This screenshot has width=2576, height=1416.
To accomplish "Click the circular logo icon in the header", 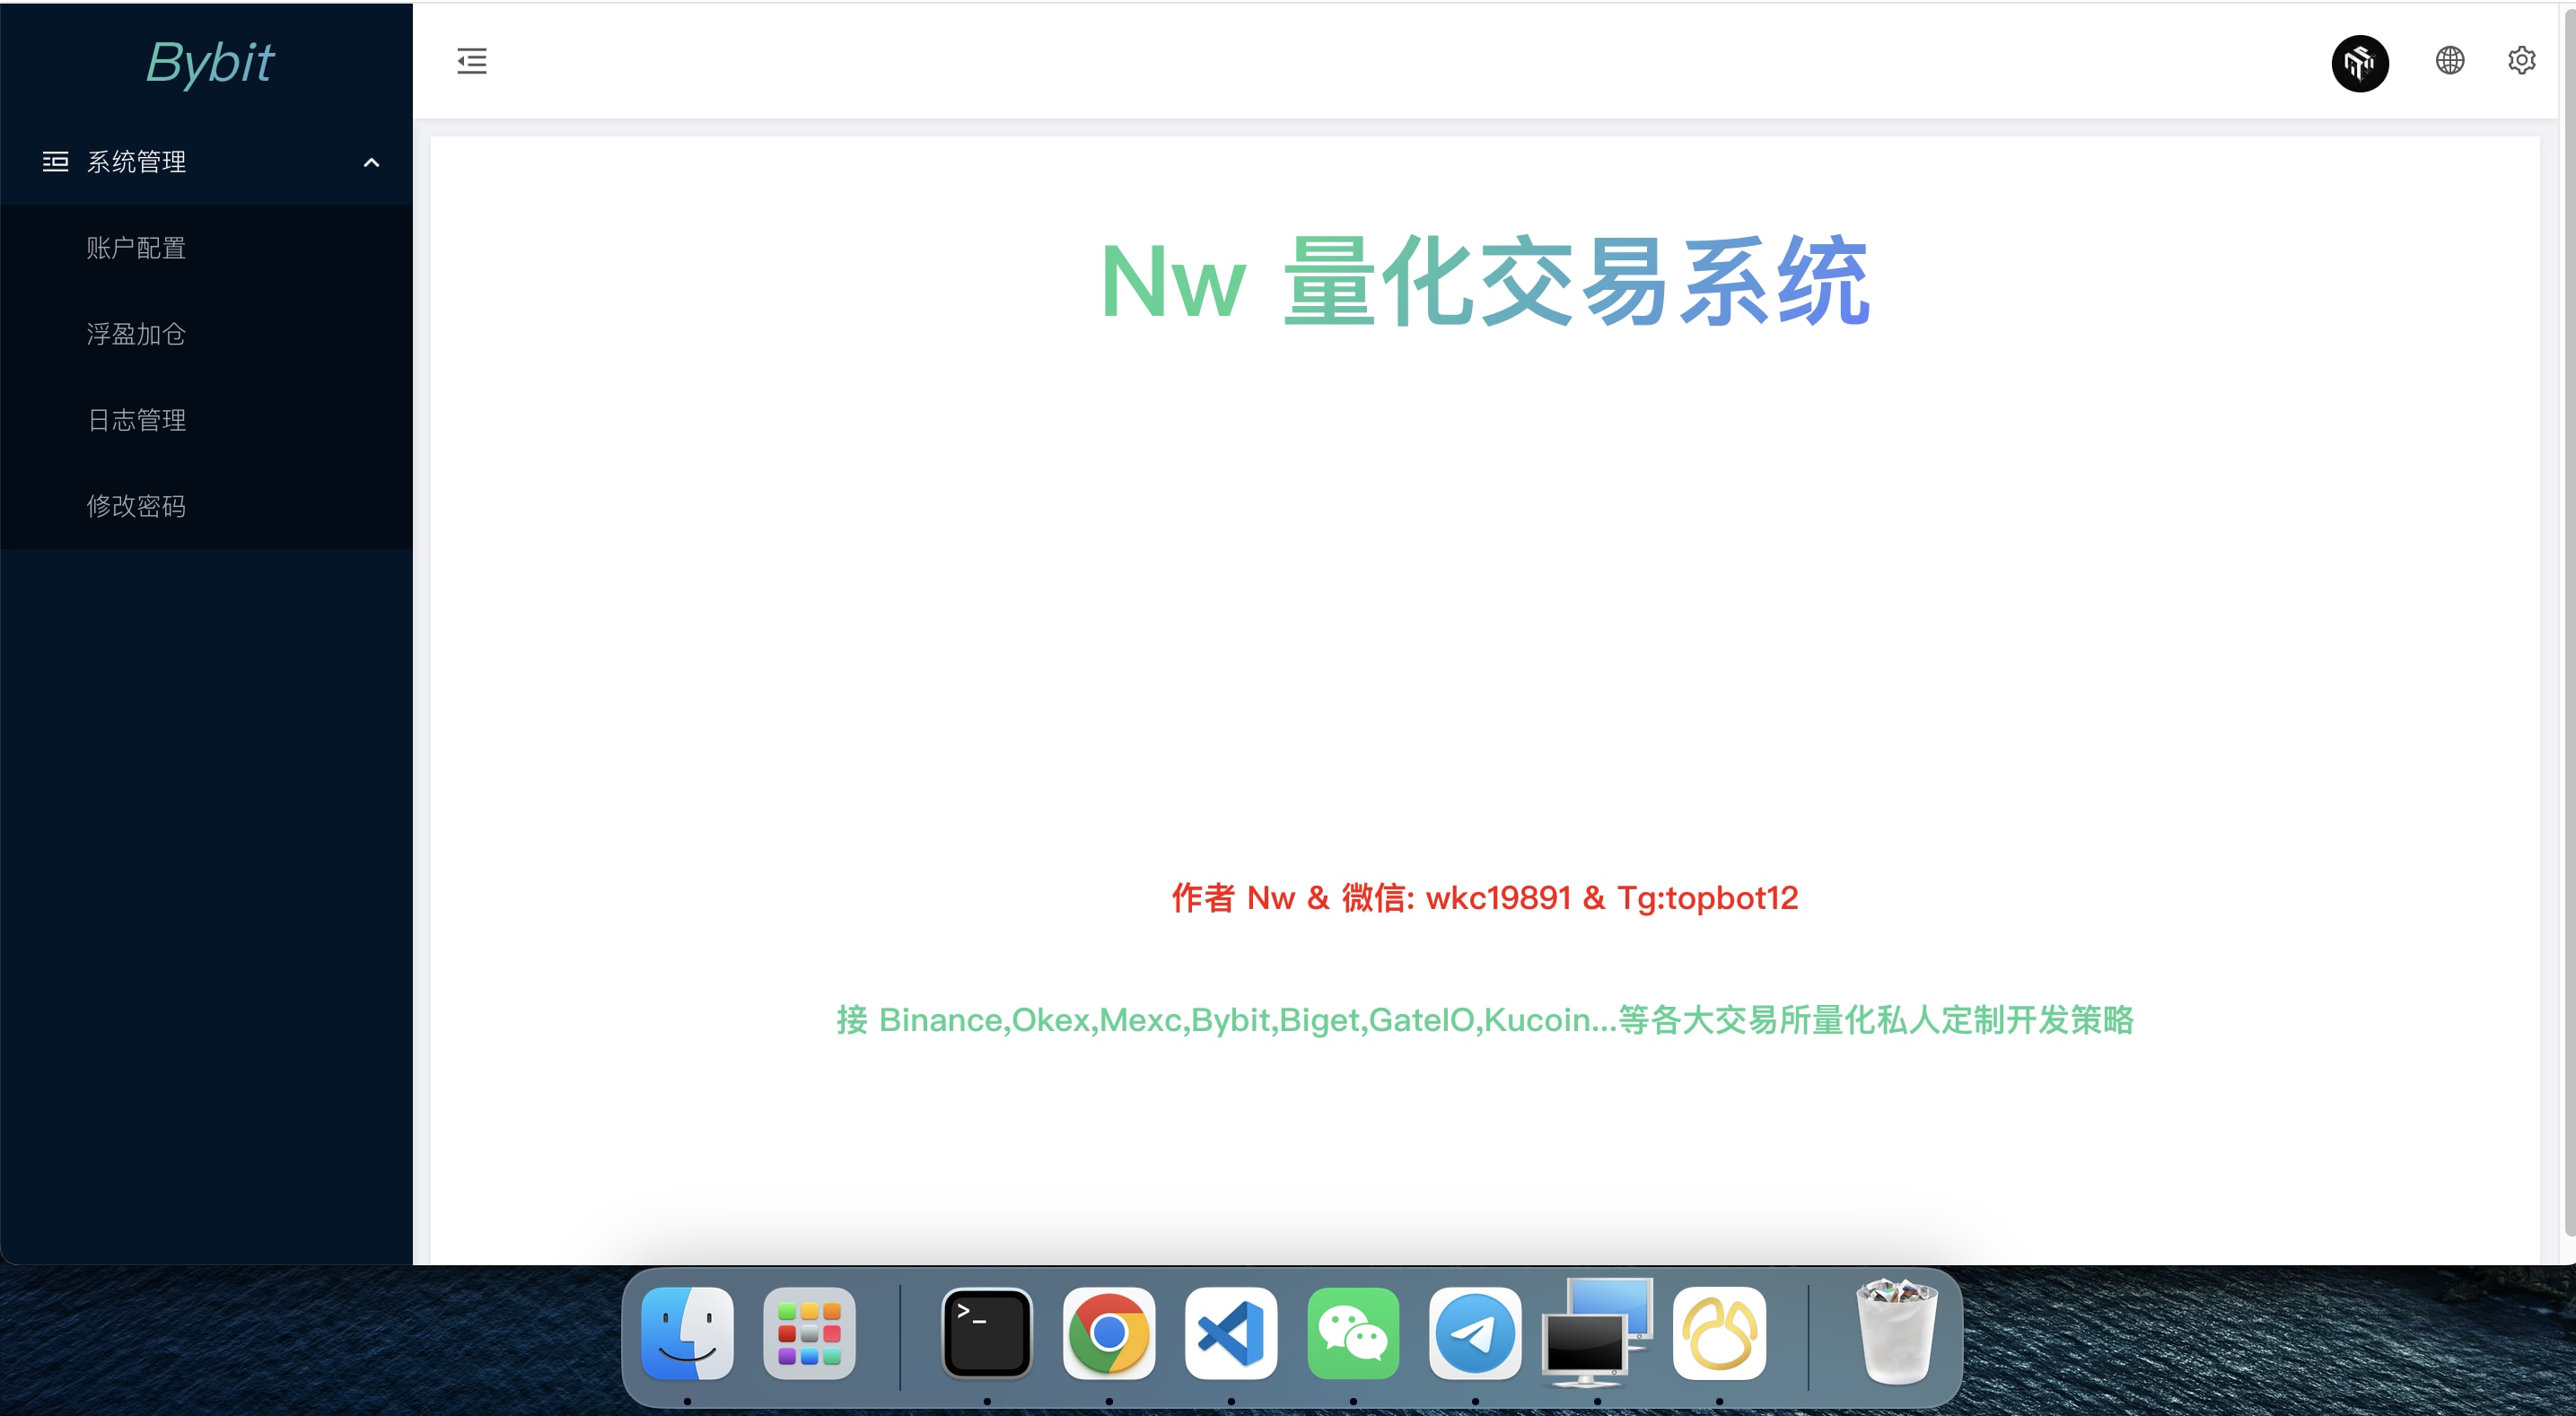I will [x=2360, y=63].
